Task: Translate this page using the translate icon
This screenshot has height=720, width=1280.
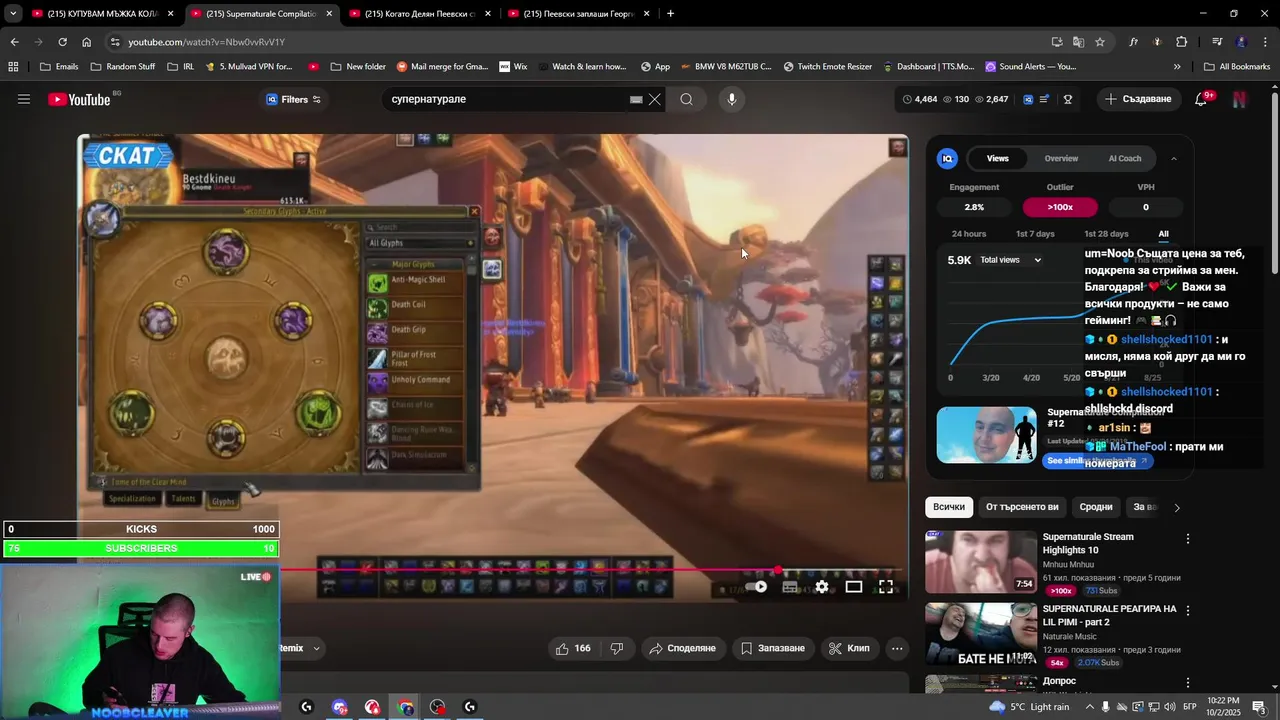Action: [1078, 42]
